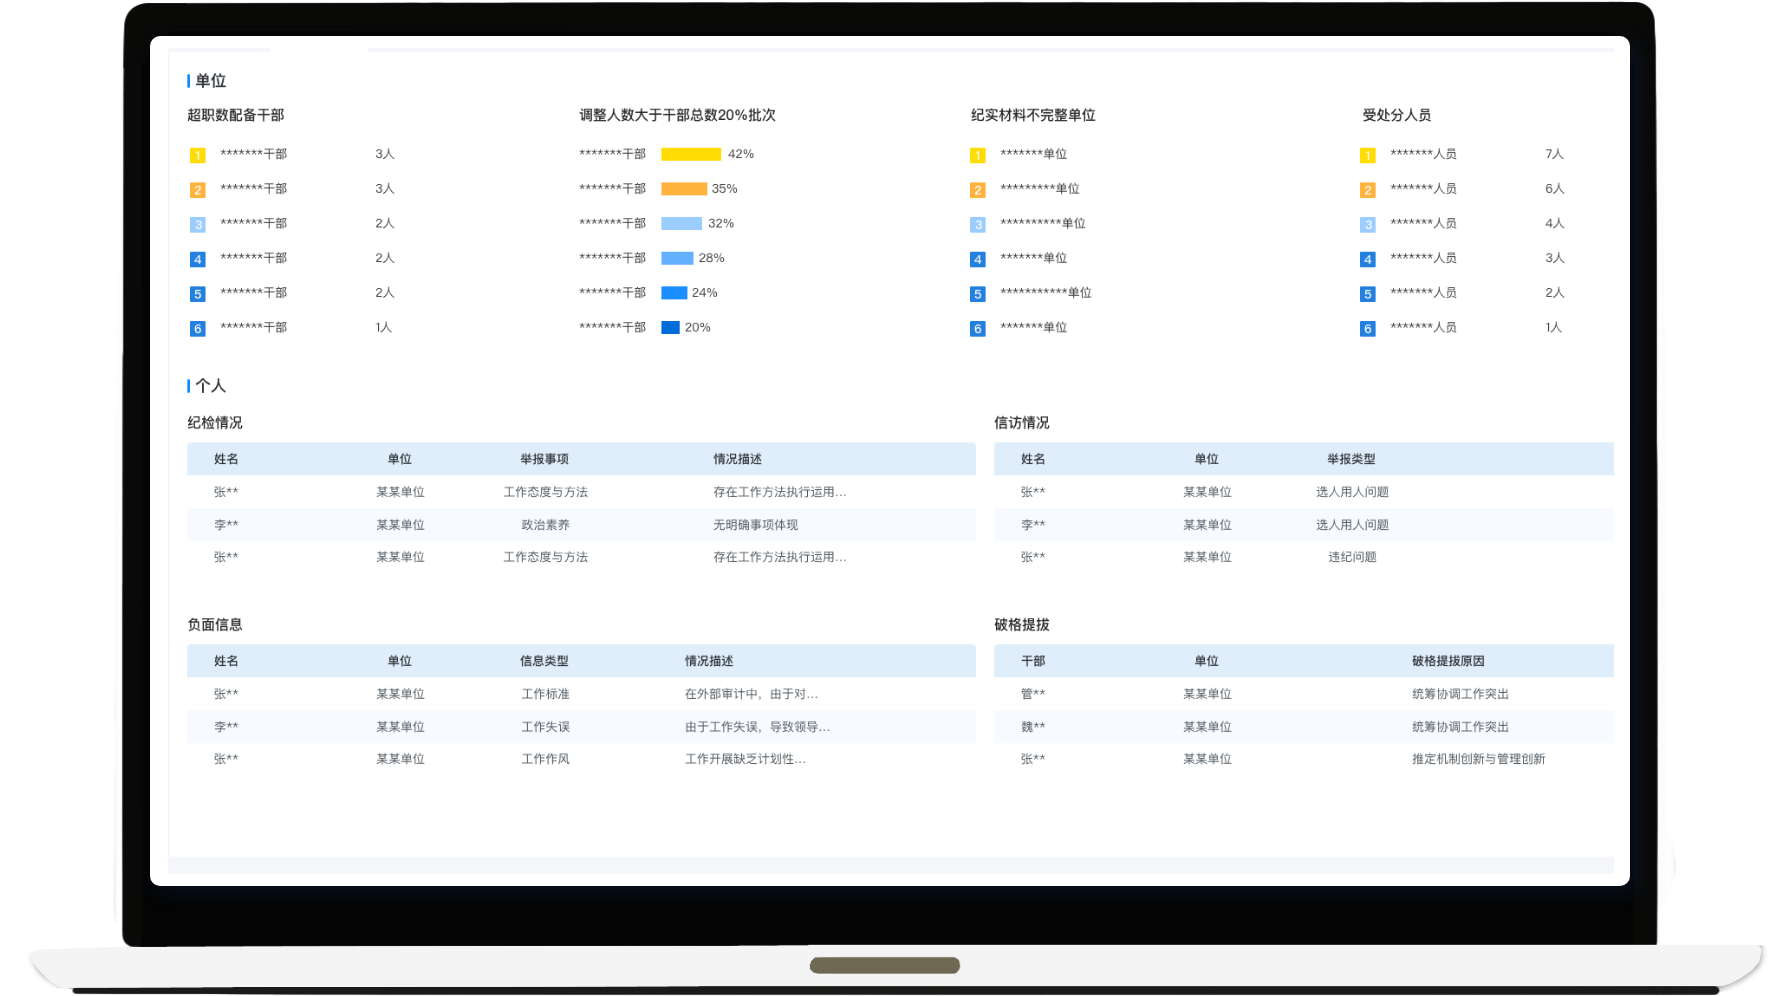This screenshot has height=996, width=1770.
Task: Select rank 4 badge in 受处分人员 list
Action: tap(1368, 259)
